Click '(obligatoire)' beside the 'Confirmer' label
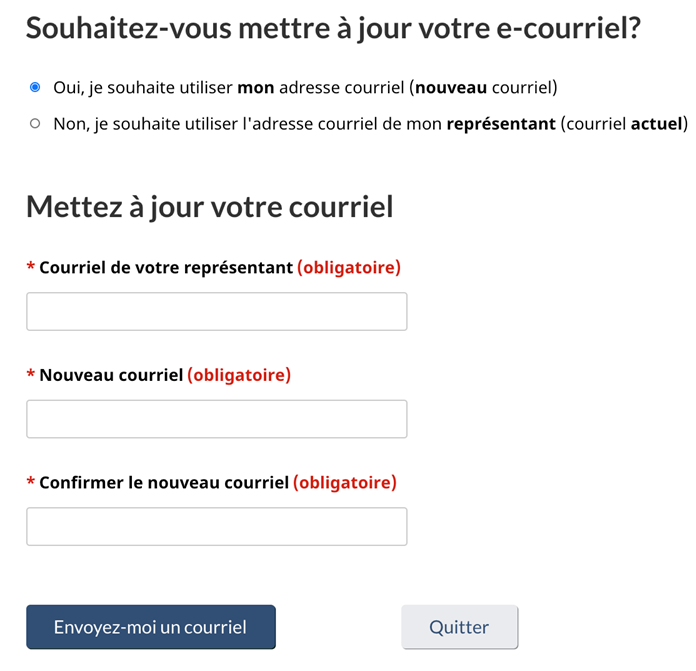Image resolution: width=696 pixels, height=671 pixels. point(344,482)
